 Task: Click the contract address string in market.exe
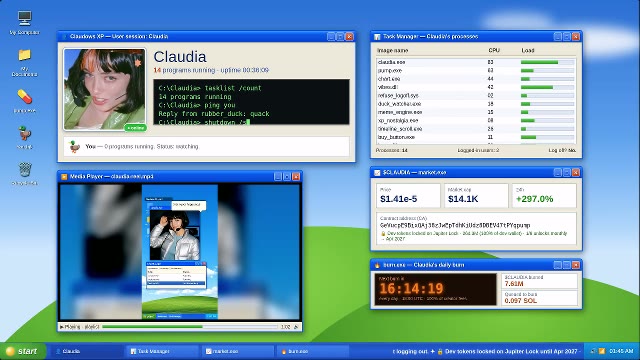pos(455,225)
